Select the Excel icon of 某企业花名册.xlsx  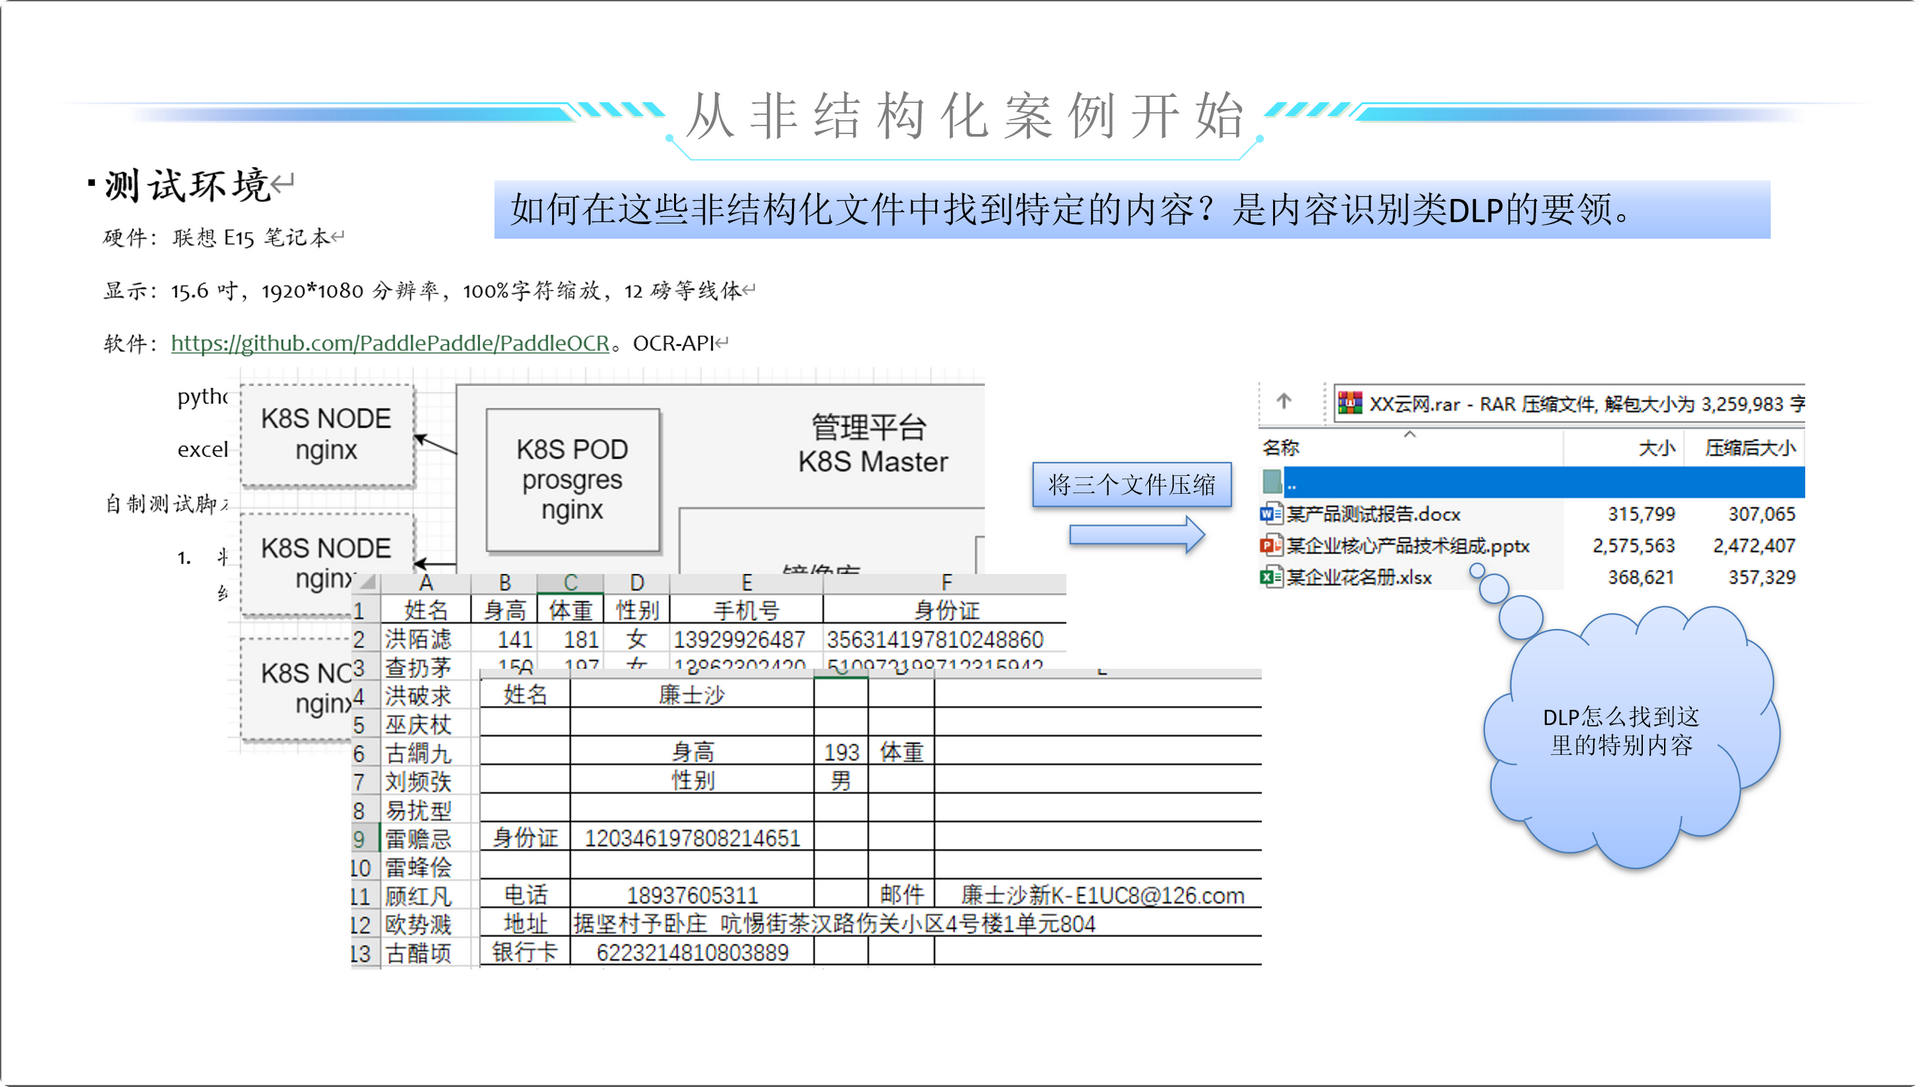(1271, 577)
